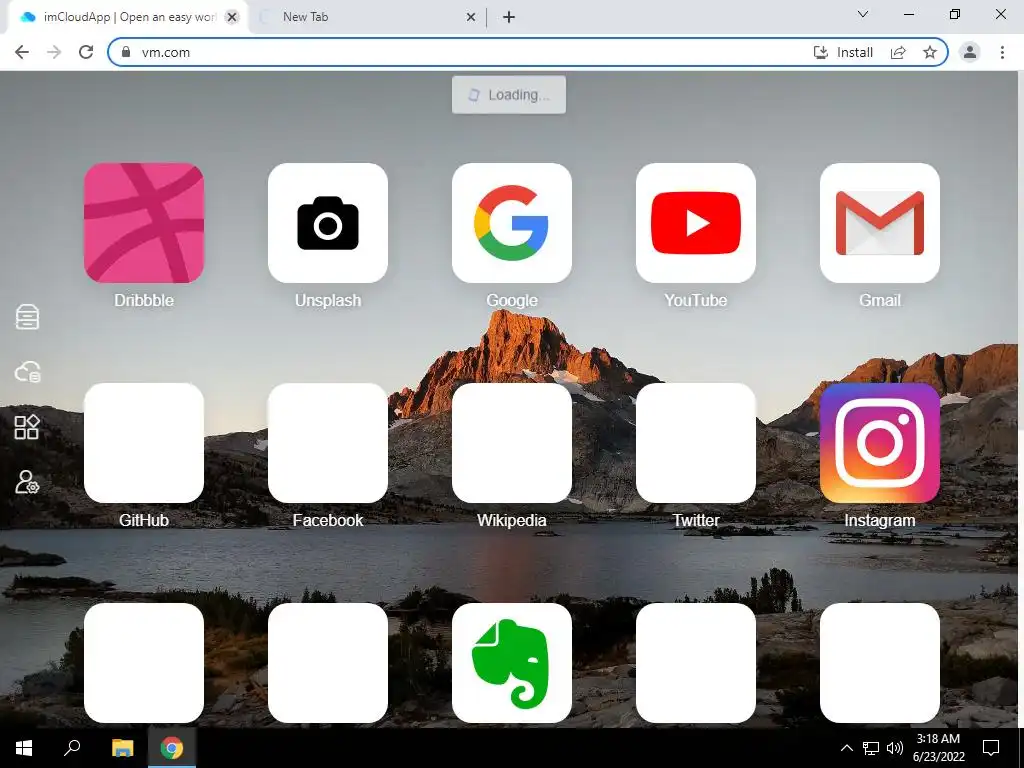Close the imCloudApp tab

(x=232, y=17)
